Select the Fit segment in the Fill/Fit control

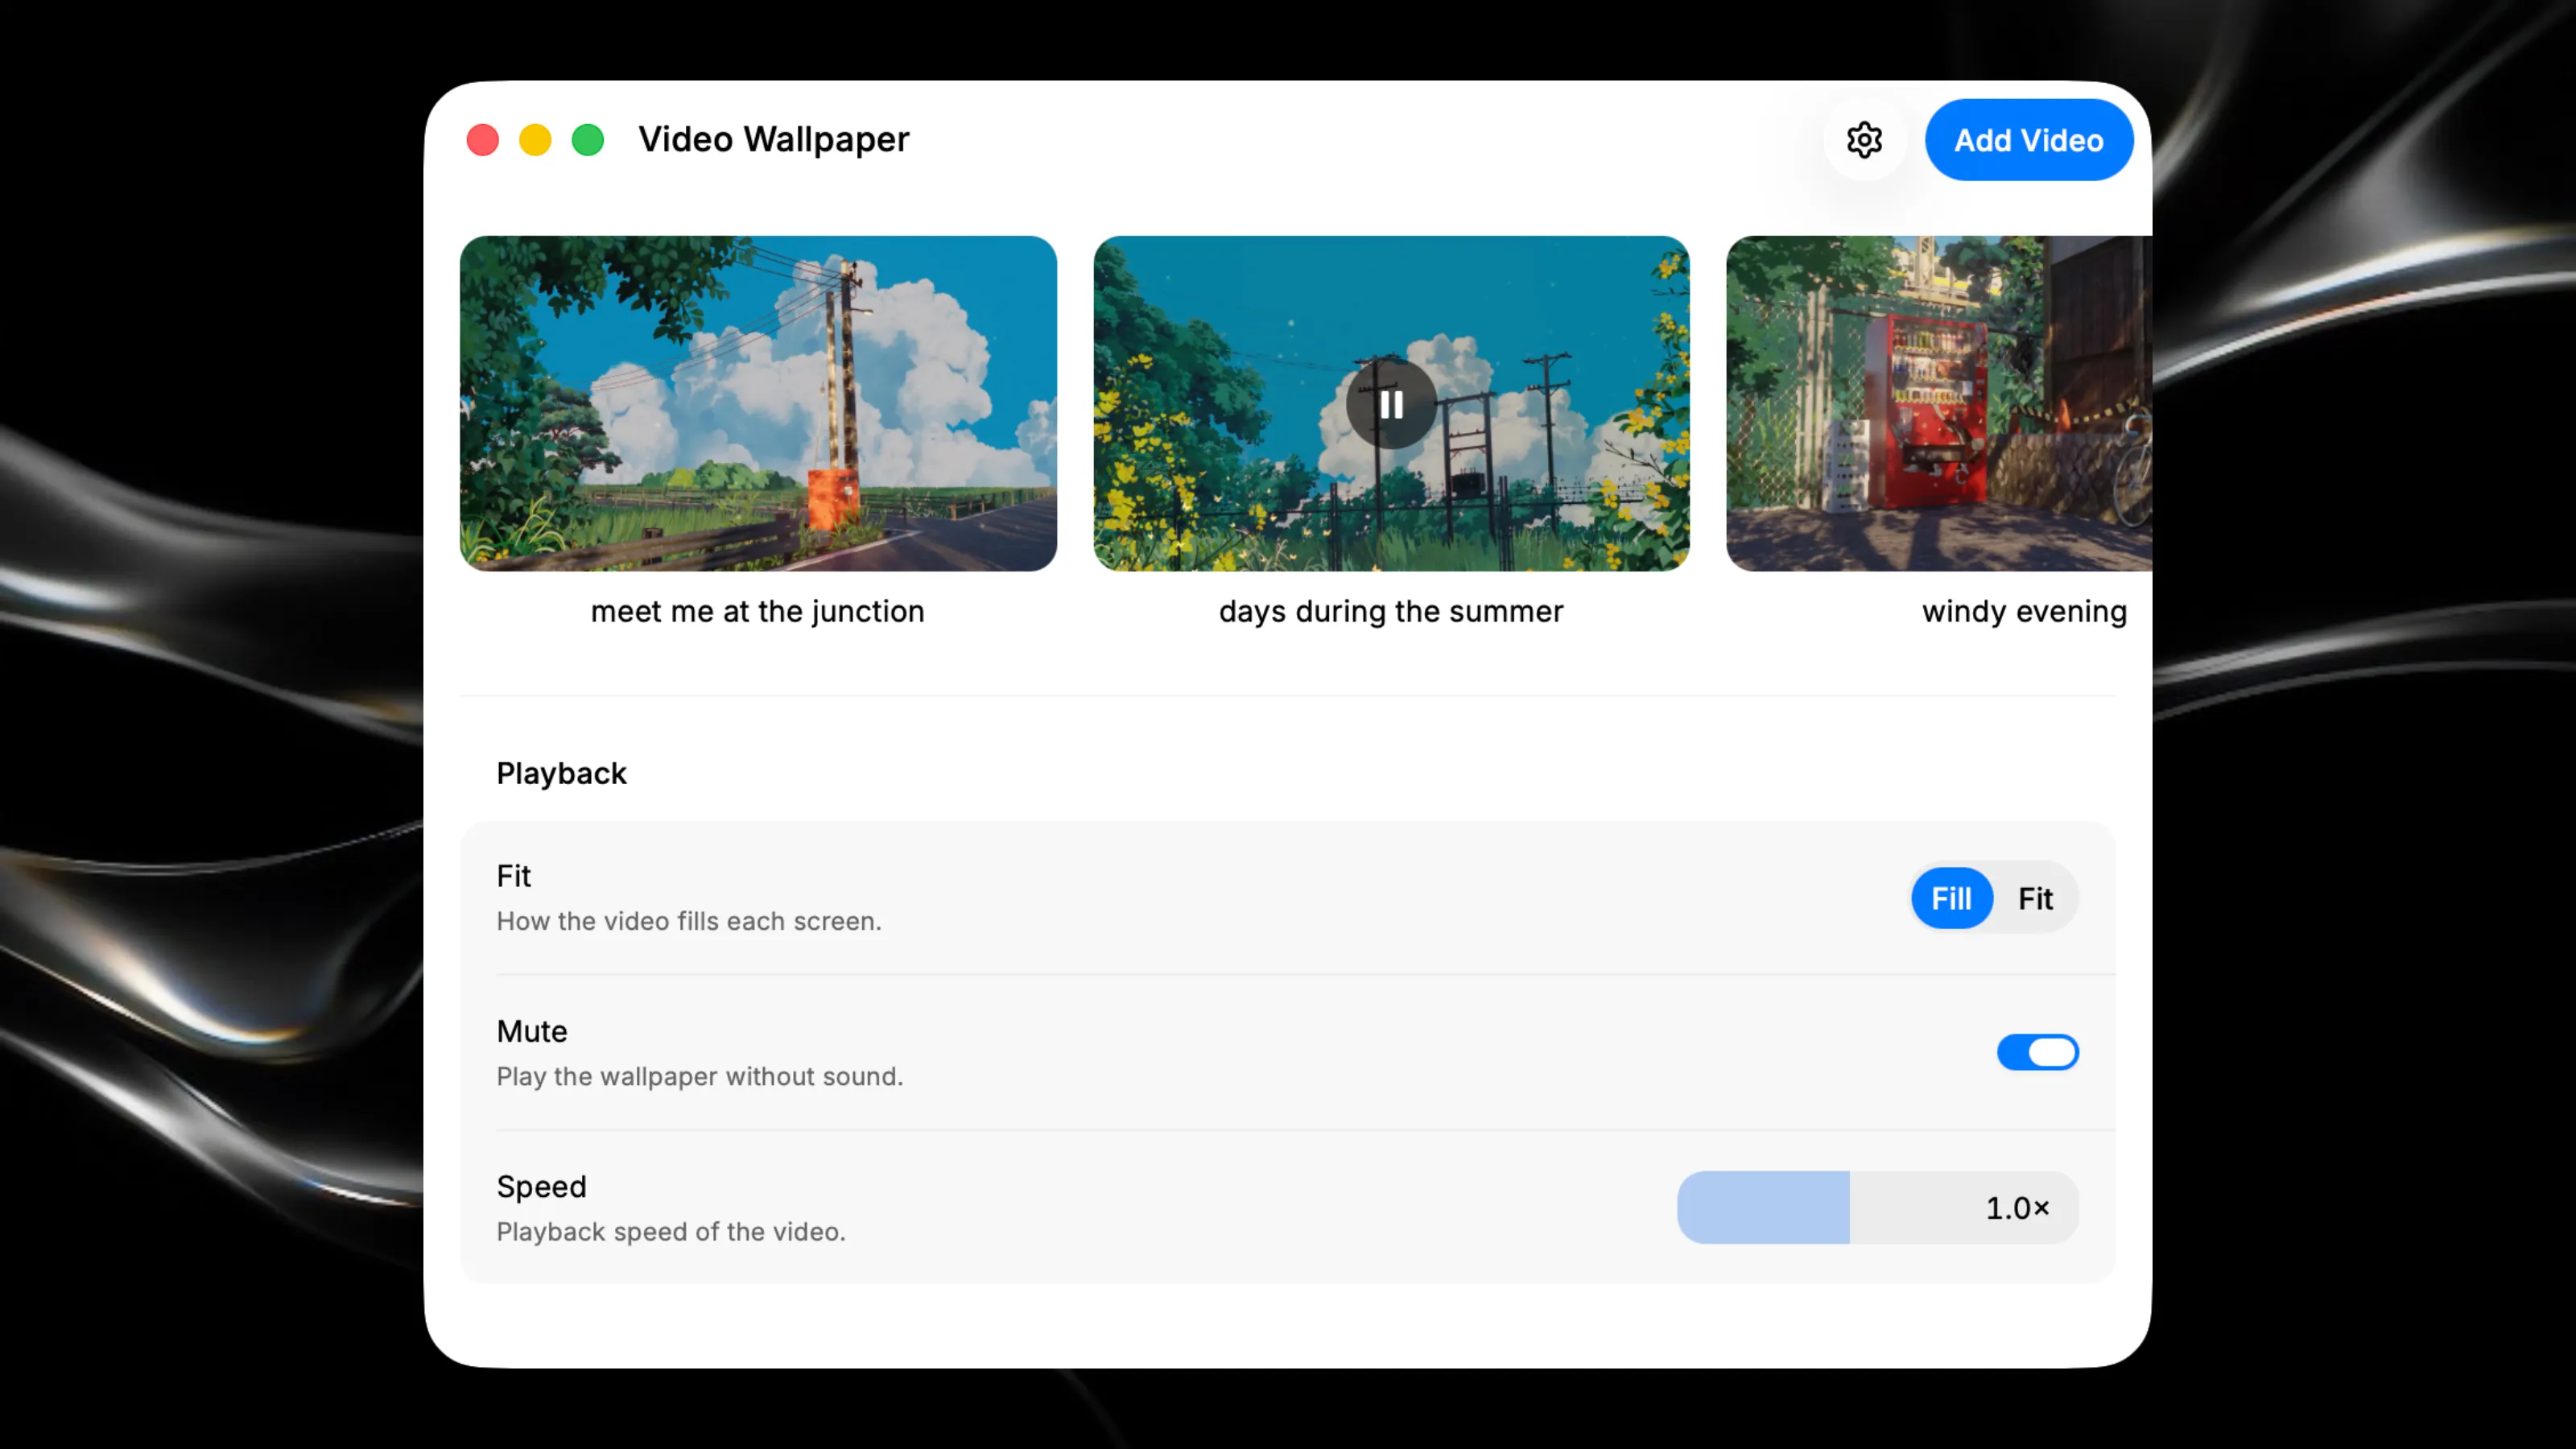pos(2035,898)
